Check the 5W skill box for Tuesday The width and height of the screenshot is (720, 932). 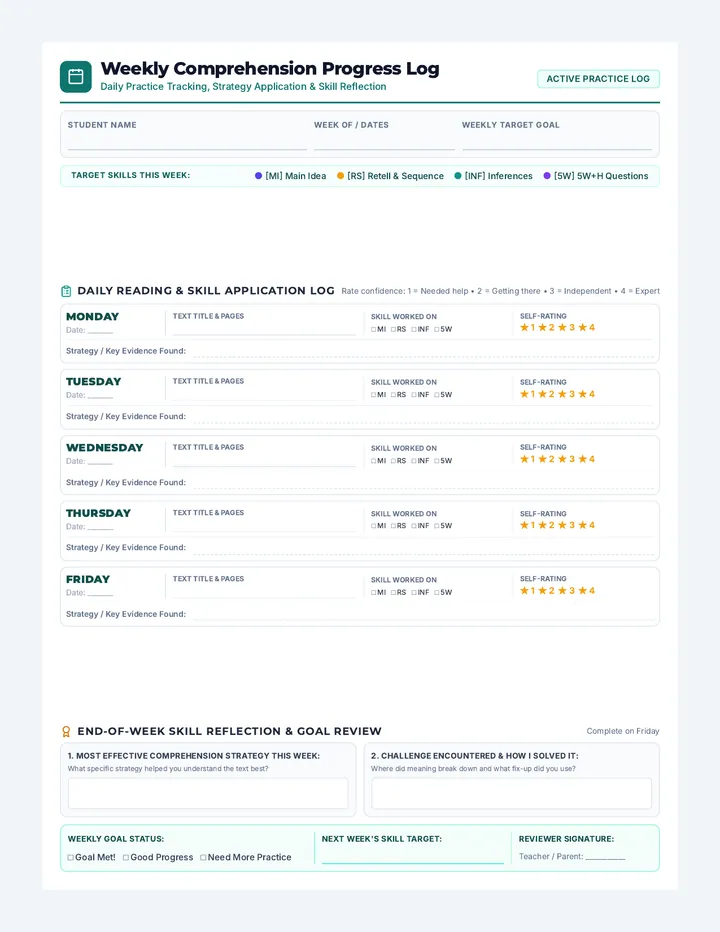click(x=437, y=395)
